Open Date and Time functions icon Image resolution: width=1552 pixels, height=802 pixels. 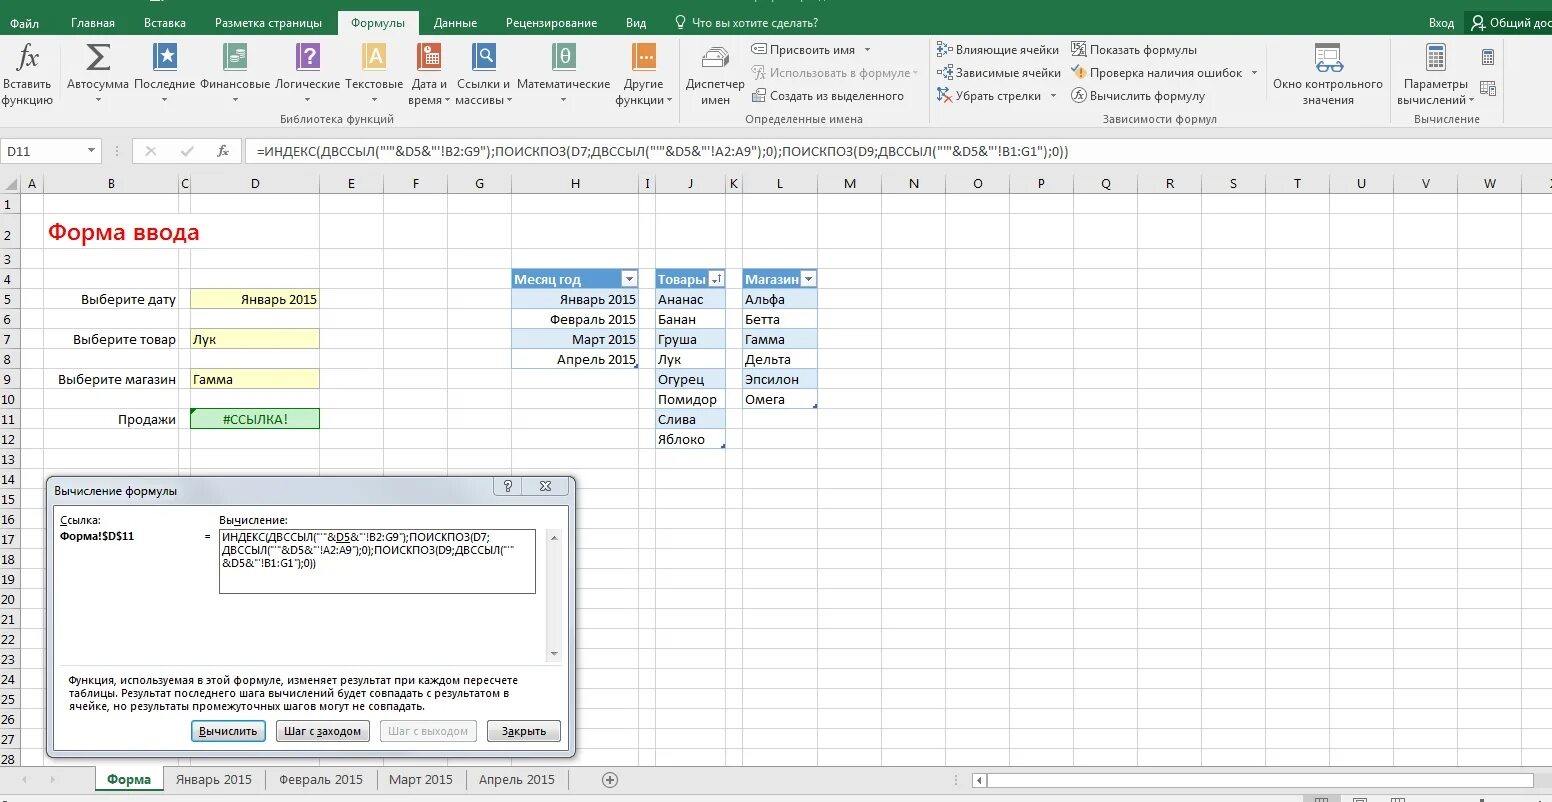pyautogui.click(x=429, y=59)
